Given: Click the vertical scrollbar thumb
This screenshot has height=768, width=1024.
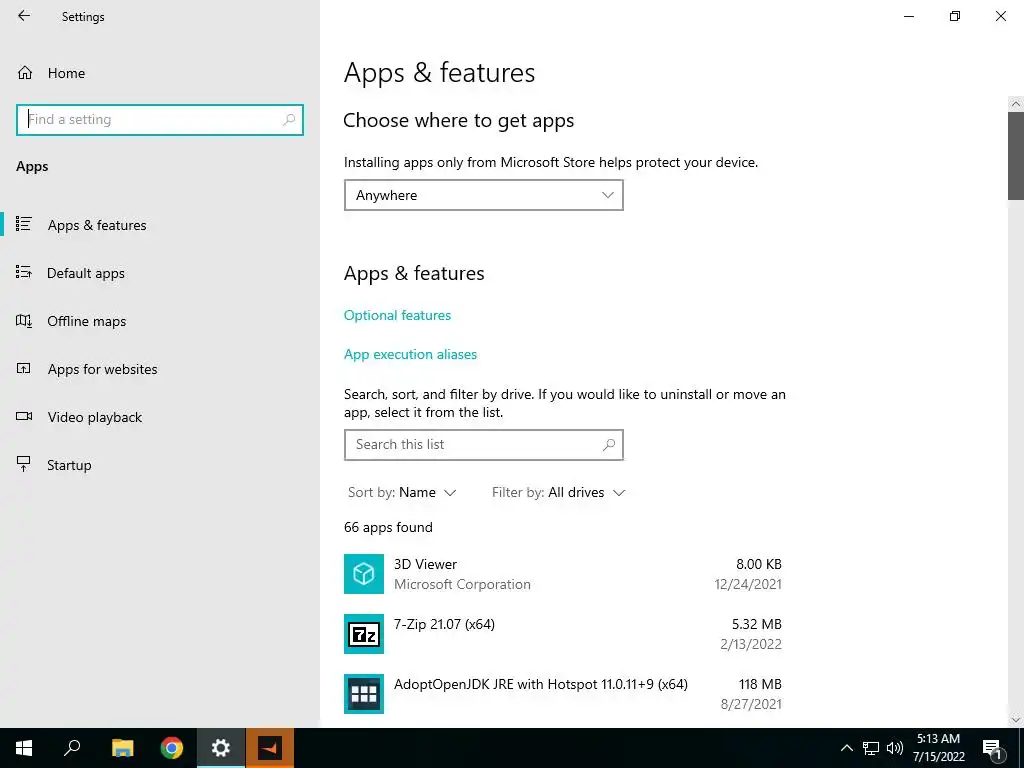Looking at the screenshot, I should pos(1016,155).
